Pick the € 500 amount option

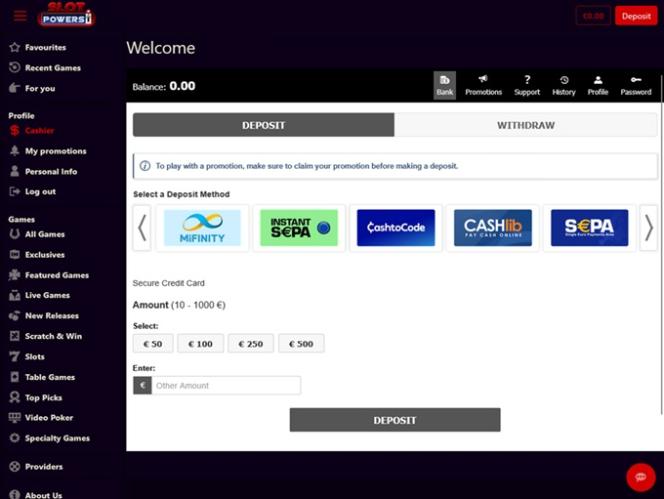[x=301, y=344]
